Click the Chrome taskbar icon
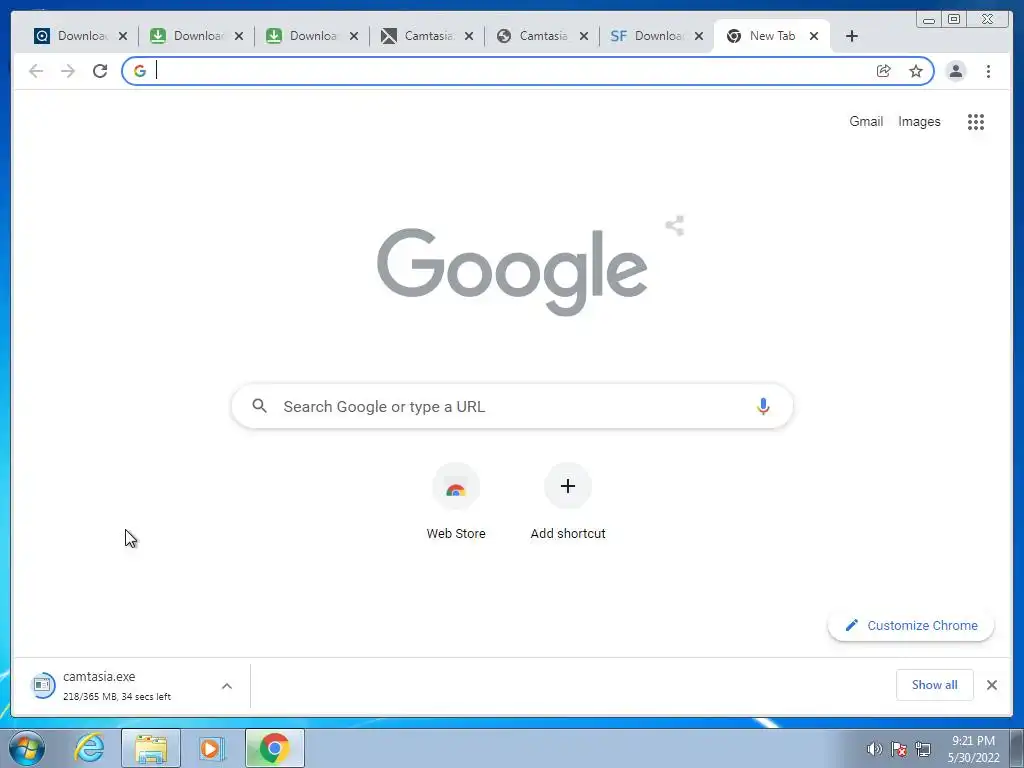 [274, 748]
